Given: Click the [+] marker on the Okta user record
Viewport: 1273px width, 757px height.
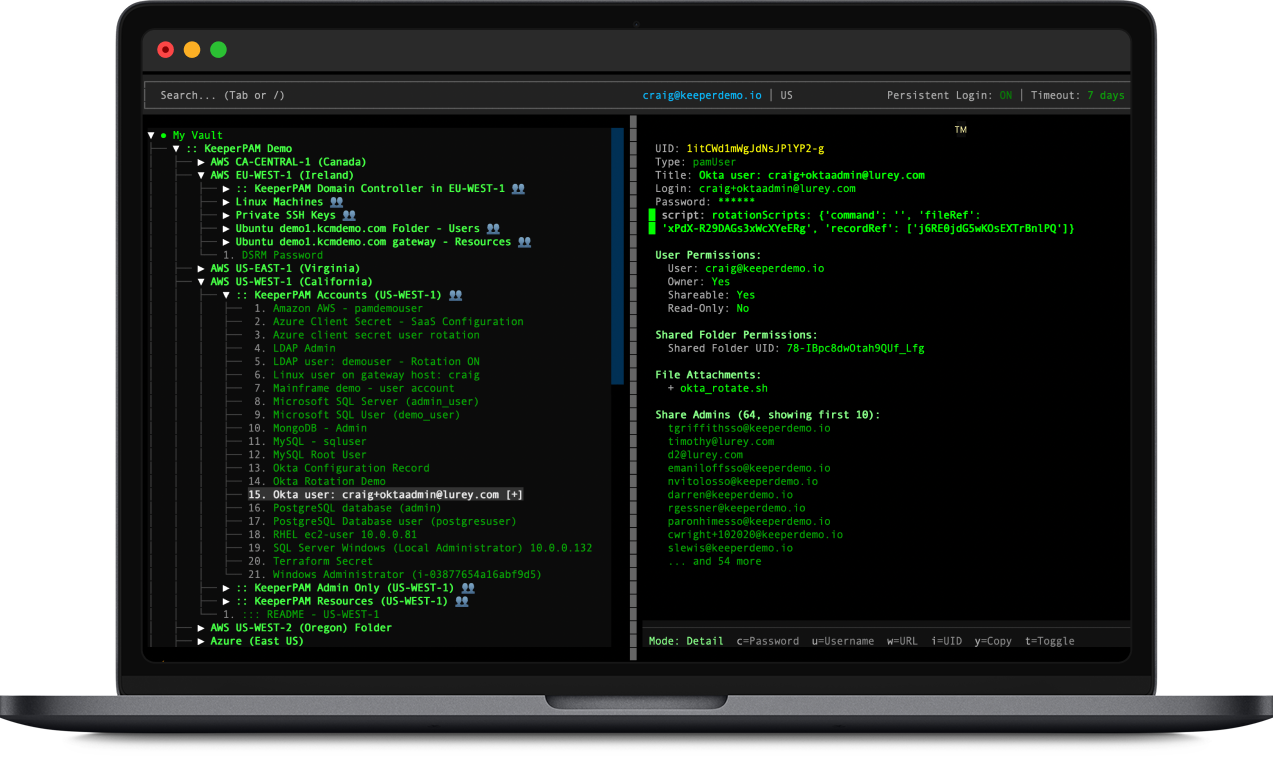Looking at the screenshot, I should click(514, 495).
